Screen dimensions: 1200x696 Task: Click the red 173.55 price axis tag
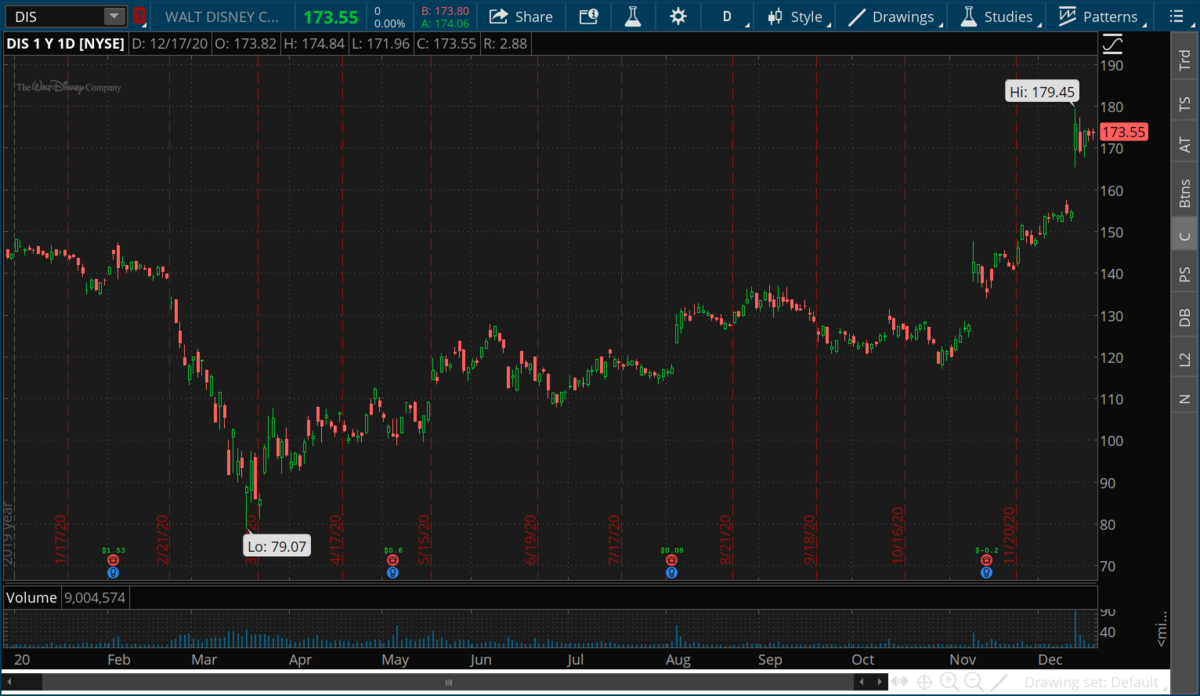[1124, 132]
